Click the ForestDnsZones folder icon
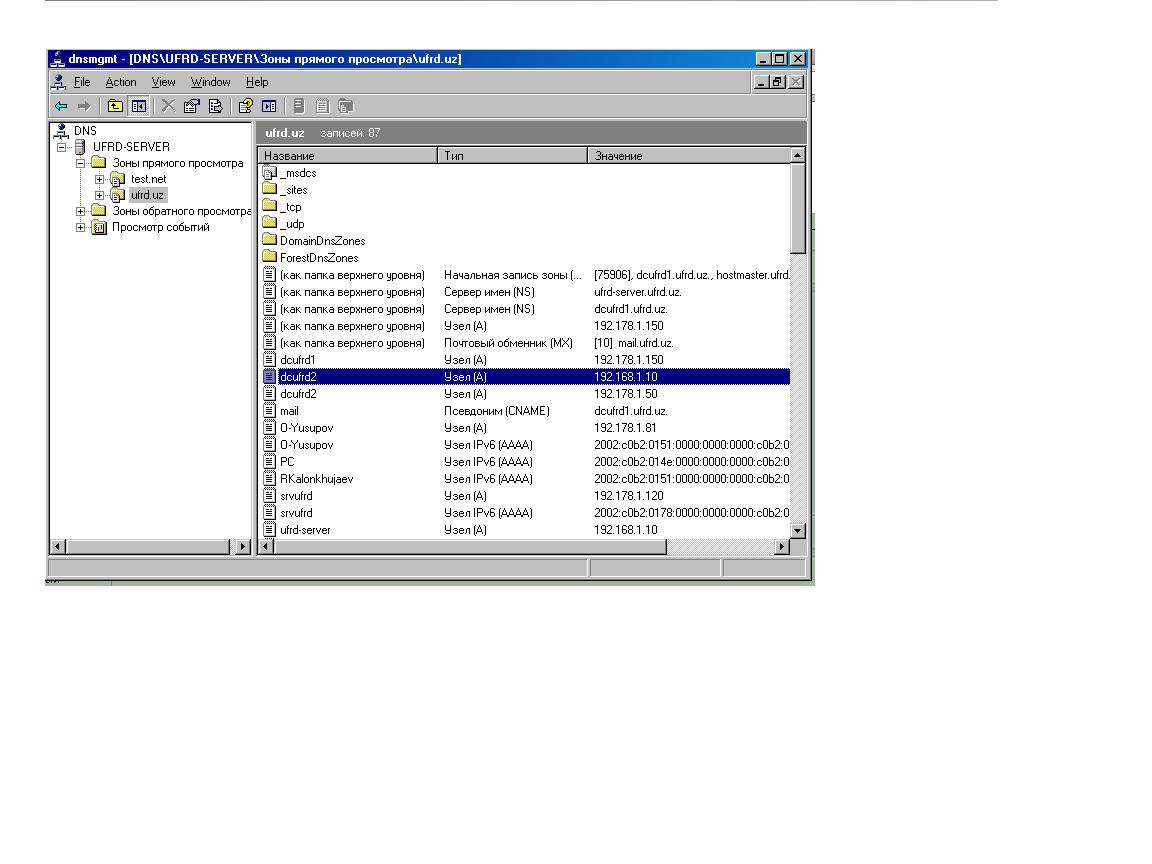 pyautogui.click(x=270, y=258)
